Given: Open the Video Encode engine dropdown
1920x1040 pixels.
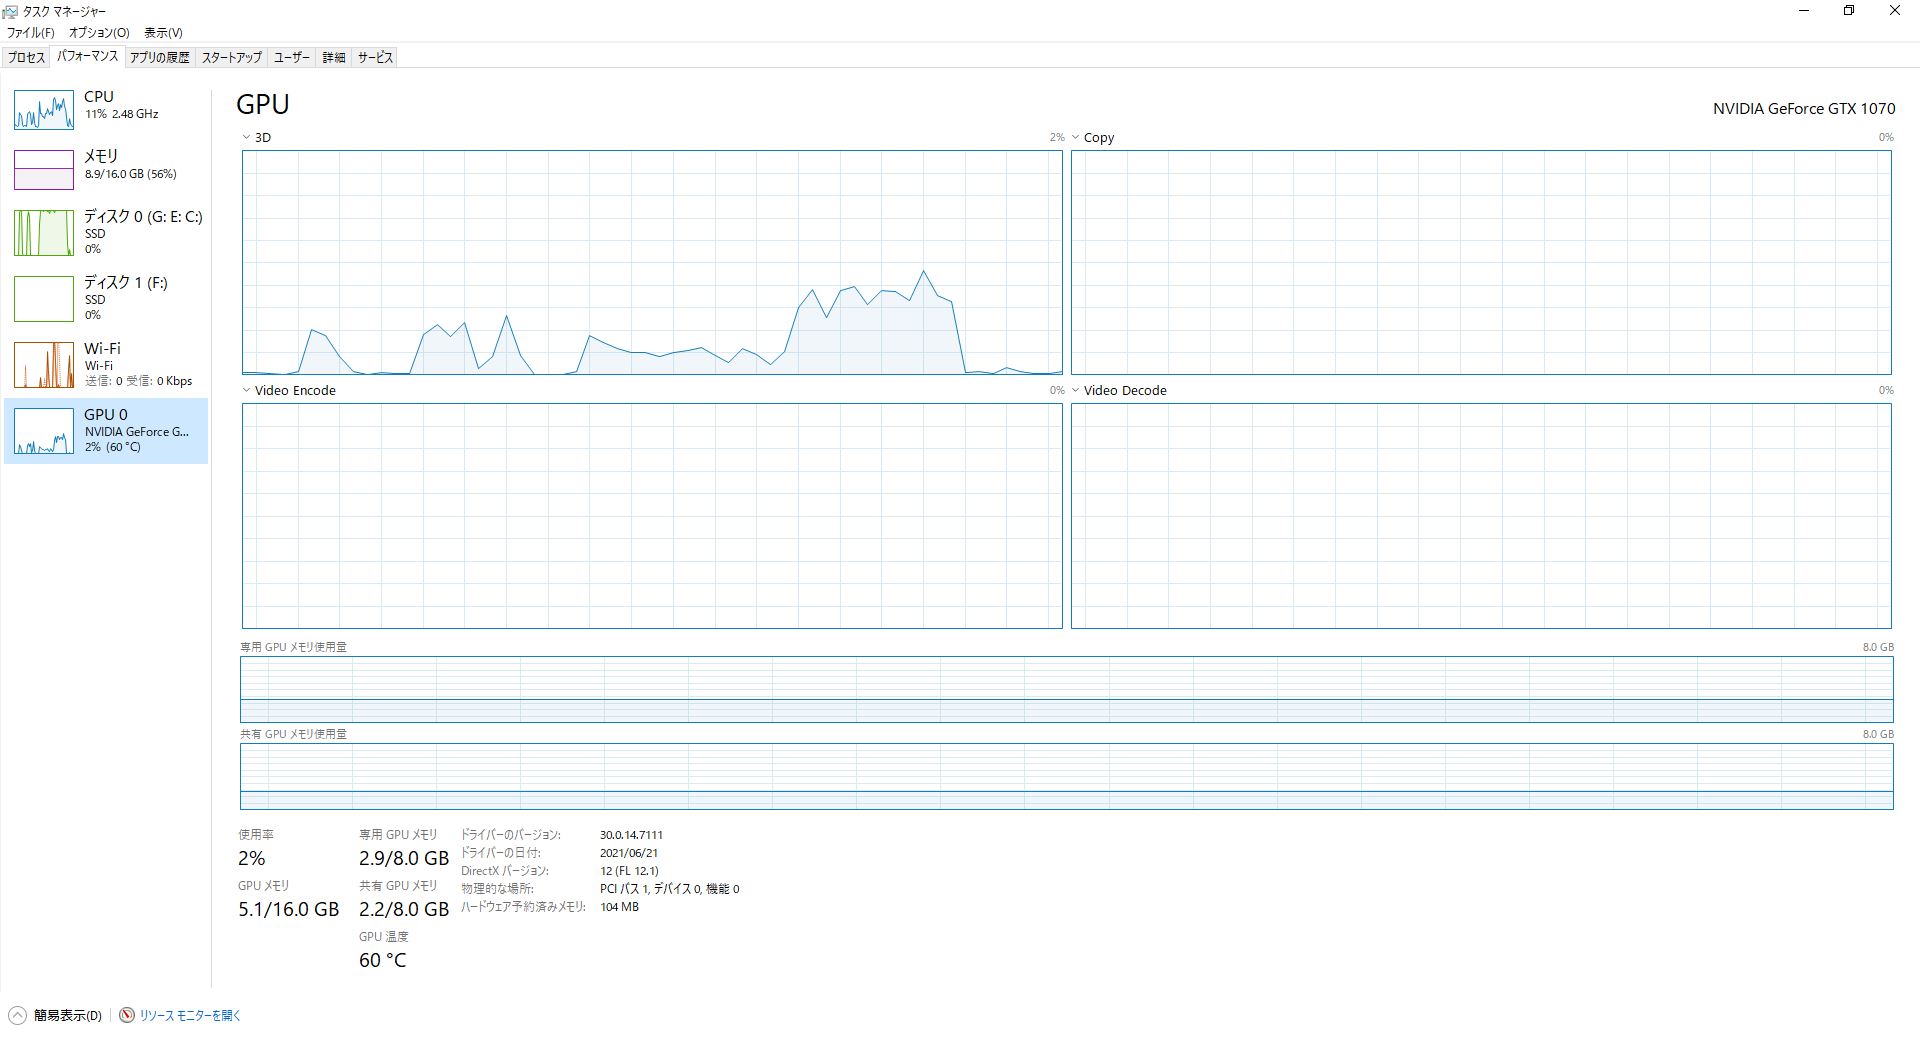Looking at the screenshot, I should pyautogui.click(x=246, y=391).
